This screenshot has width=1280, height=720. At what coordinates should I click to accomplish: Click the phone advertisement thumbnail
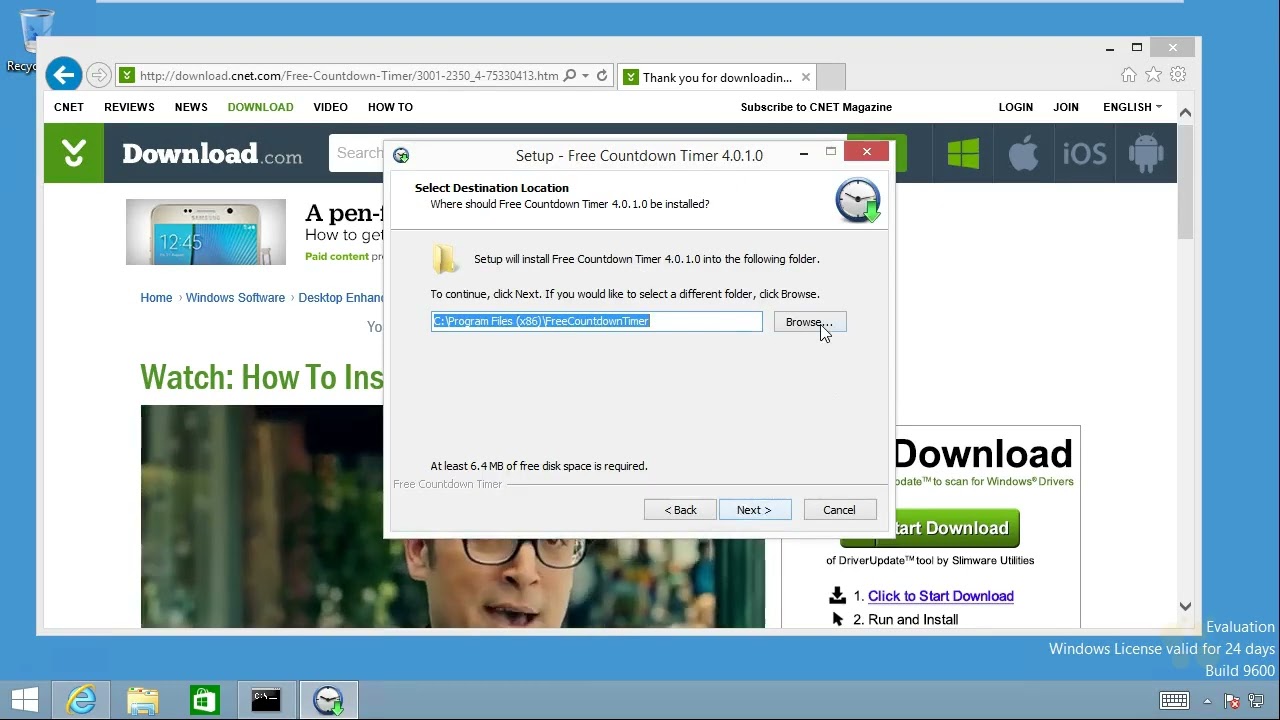pyautogui.click(x=206, y=232)
